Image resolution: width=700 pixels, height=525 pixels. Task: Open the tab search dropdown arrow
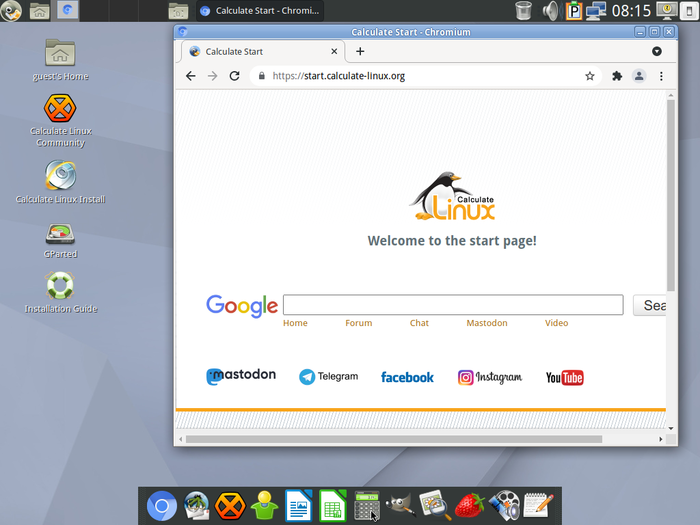coord(657,51)
